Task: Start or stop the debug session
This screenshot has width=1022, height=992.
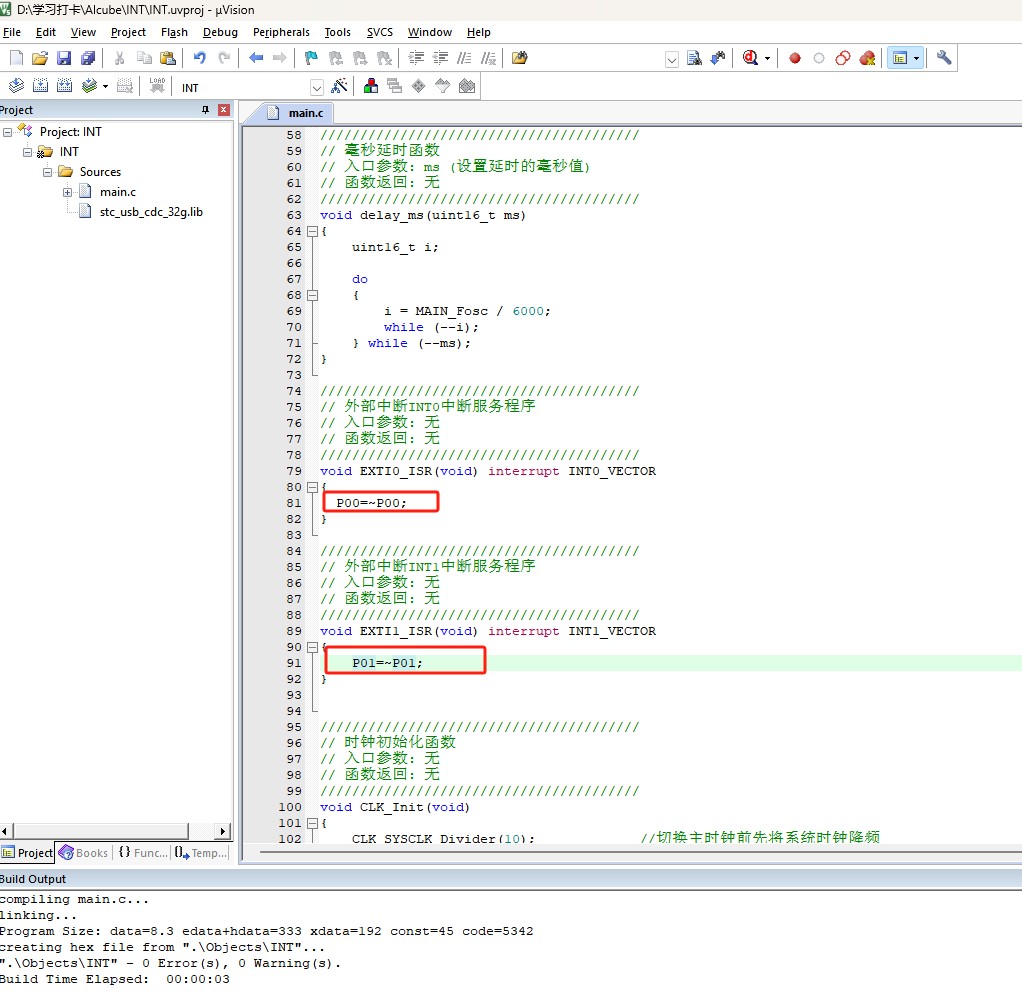Action: 750,58
